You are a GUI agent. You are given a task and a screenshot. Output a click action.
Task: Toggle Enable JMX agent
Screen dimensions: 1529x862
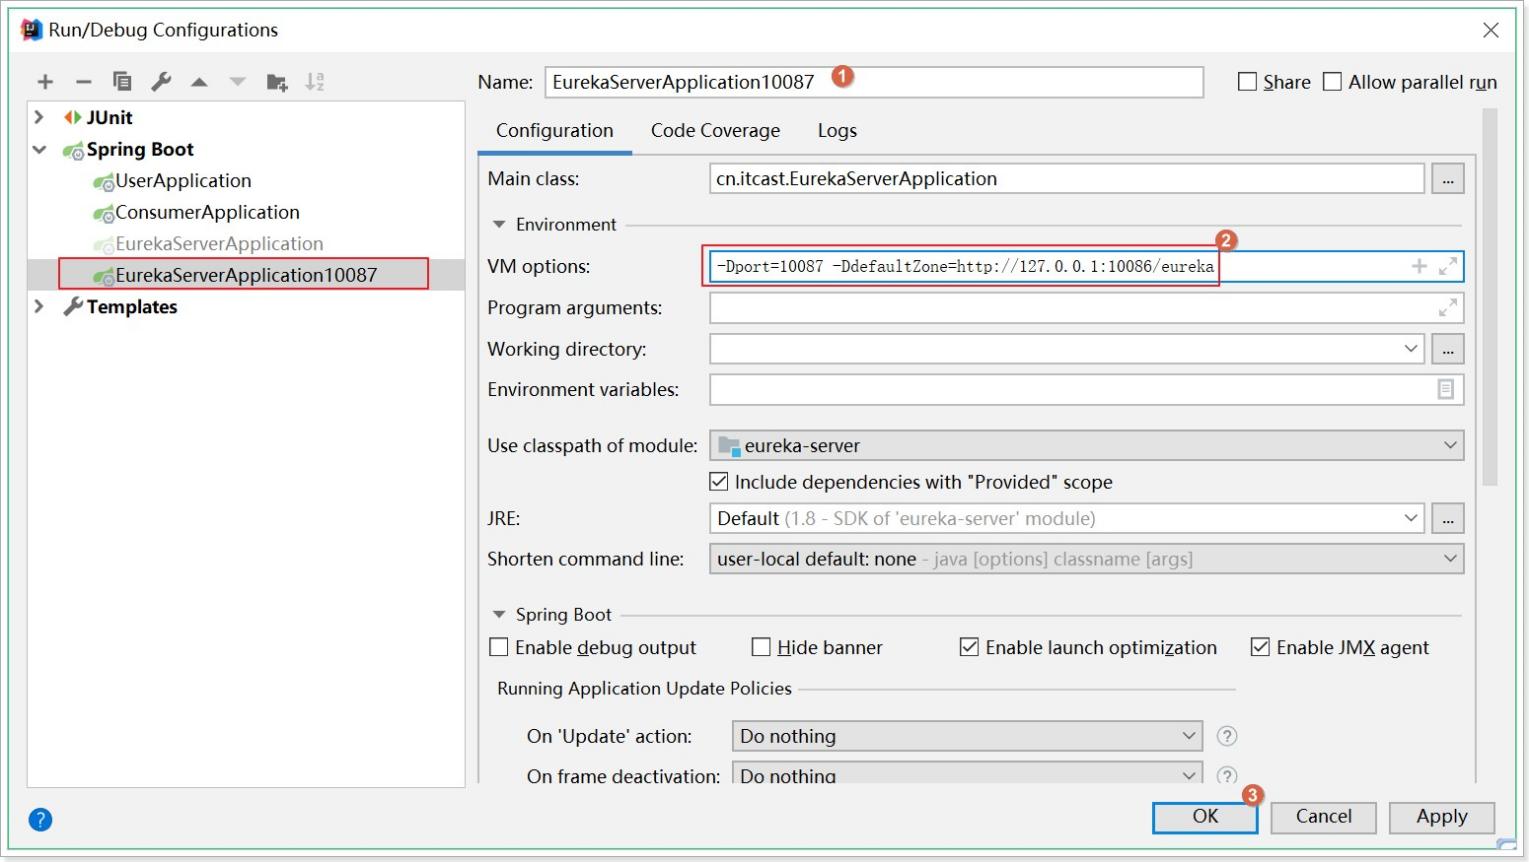click(x=1260, y=647)
